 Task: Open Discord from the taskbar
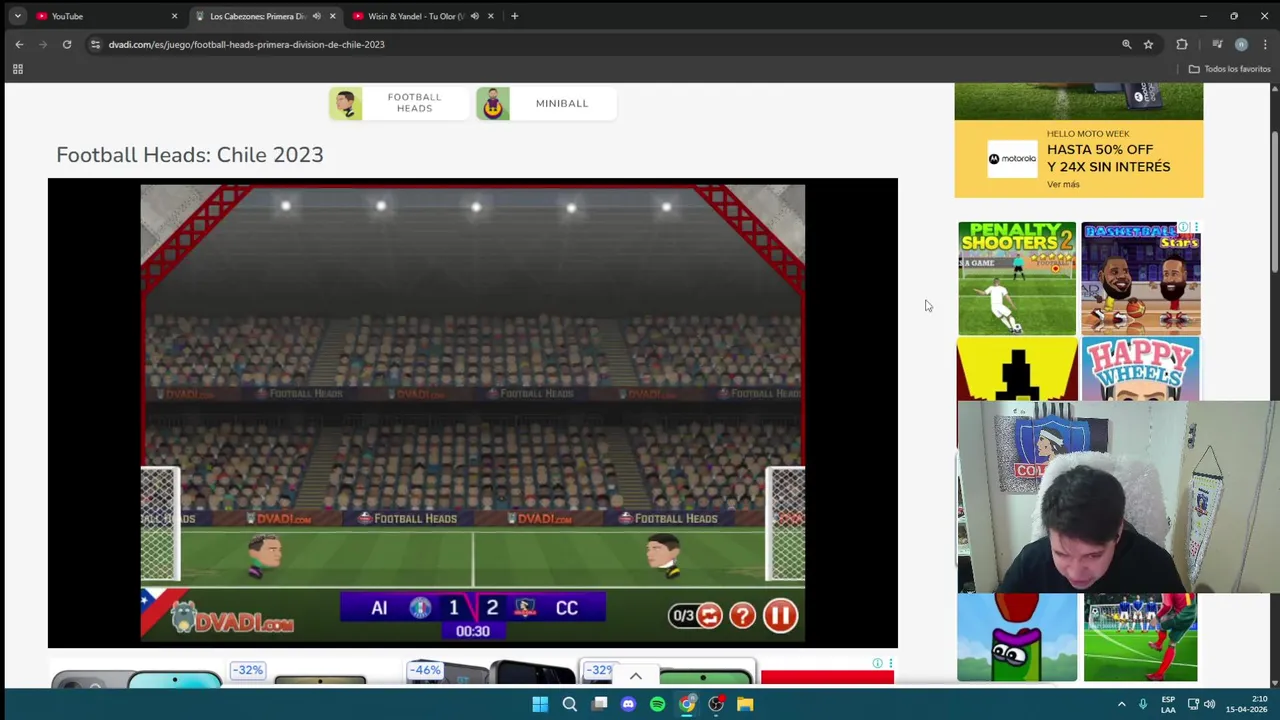coord(628,704)
